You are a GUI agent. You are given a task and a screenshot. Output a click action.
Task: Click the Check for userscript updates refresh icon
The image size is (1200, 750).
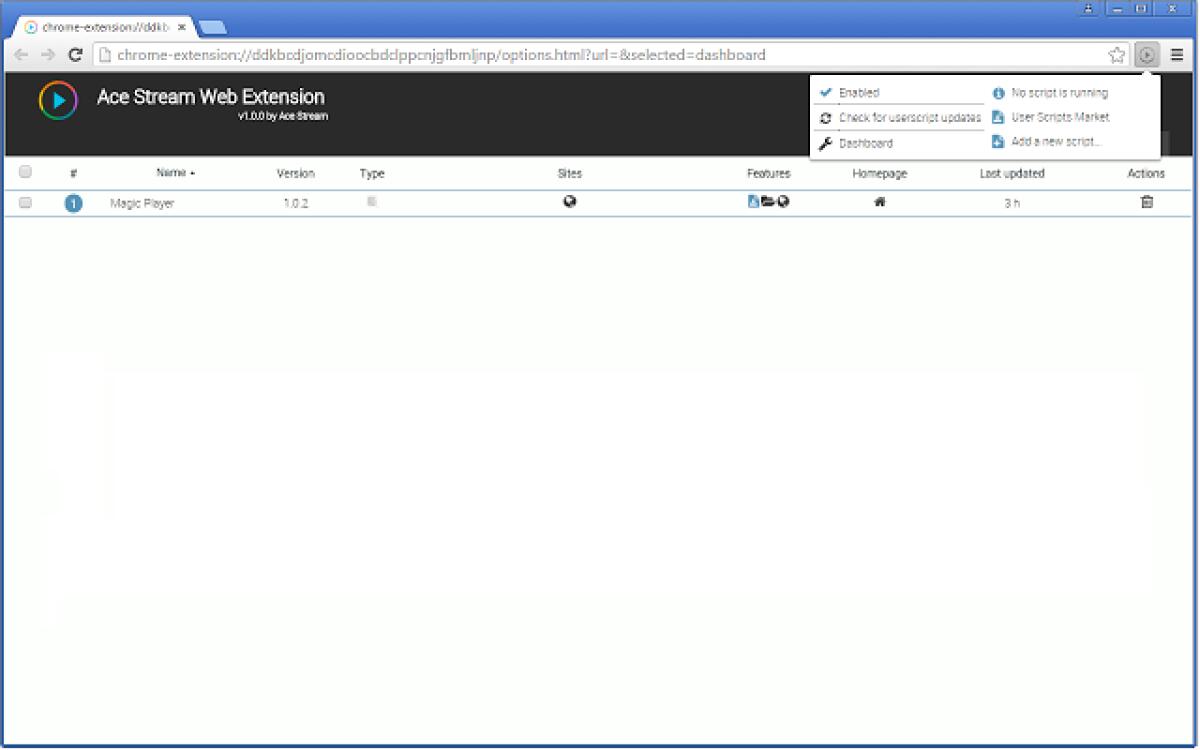827,117
